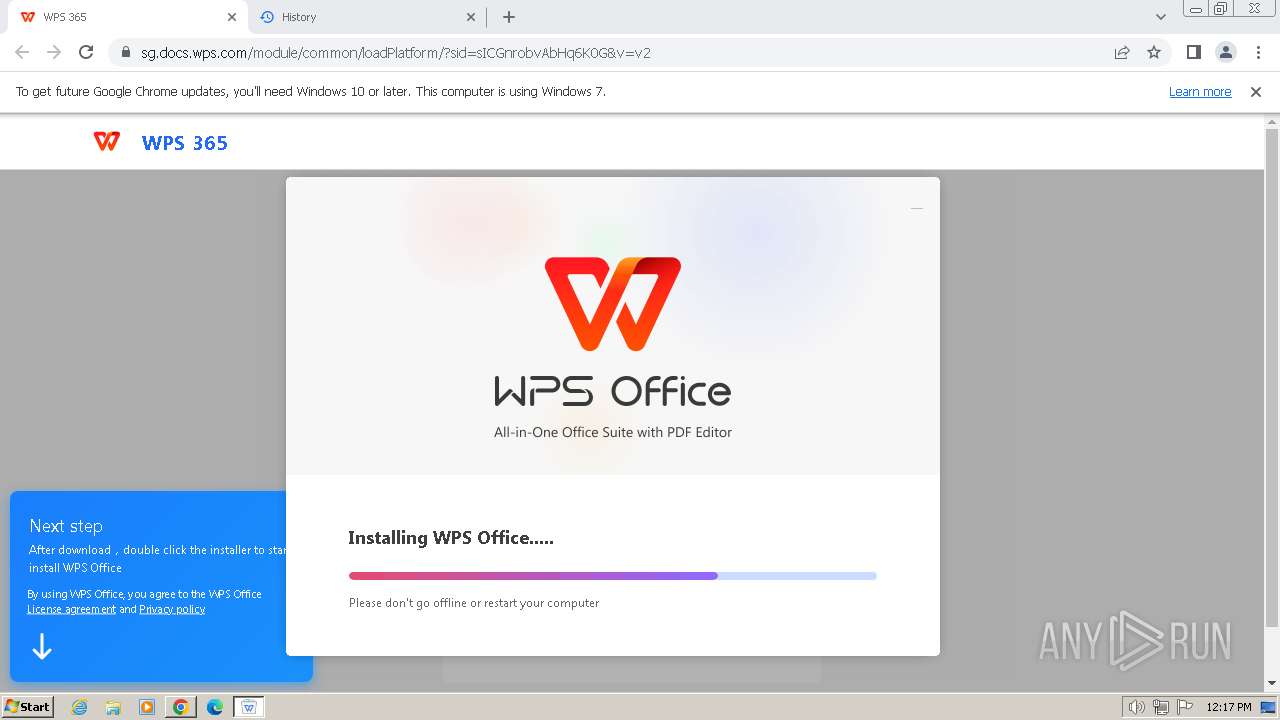Close the History tab
The image size is (1280, 720).
[x=471, y=17]
